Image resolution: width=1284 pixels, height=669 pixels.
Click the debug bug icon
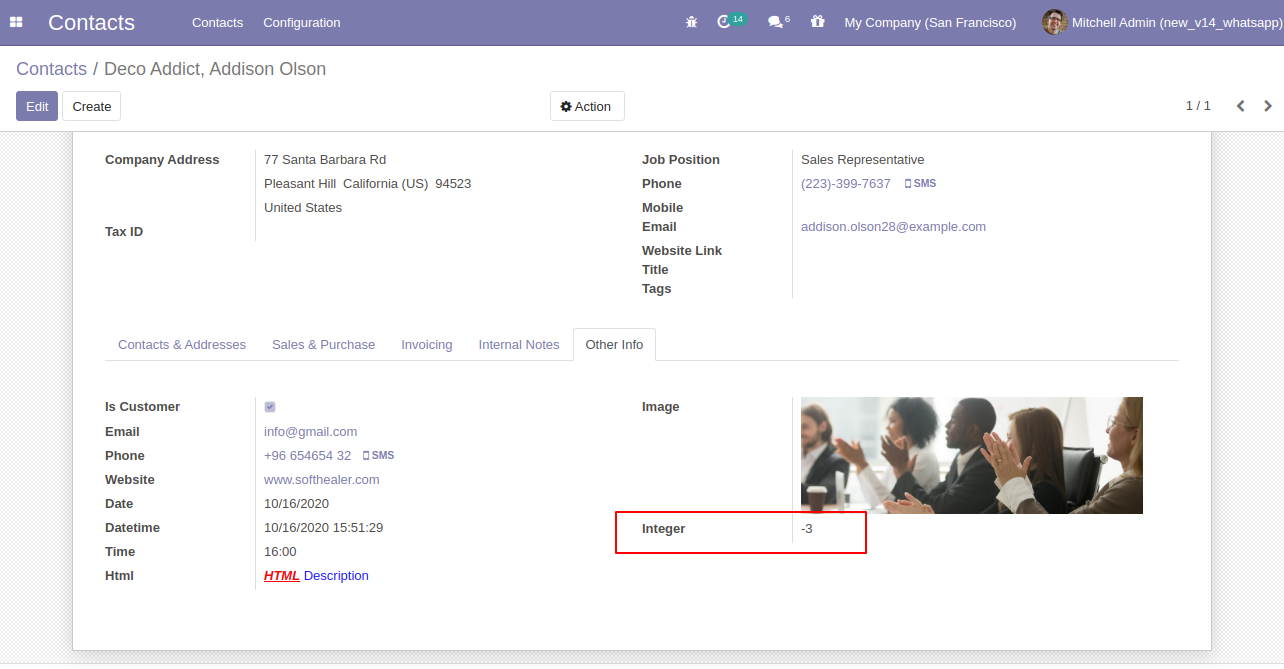pyautogui.click(x=691, y=22)
